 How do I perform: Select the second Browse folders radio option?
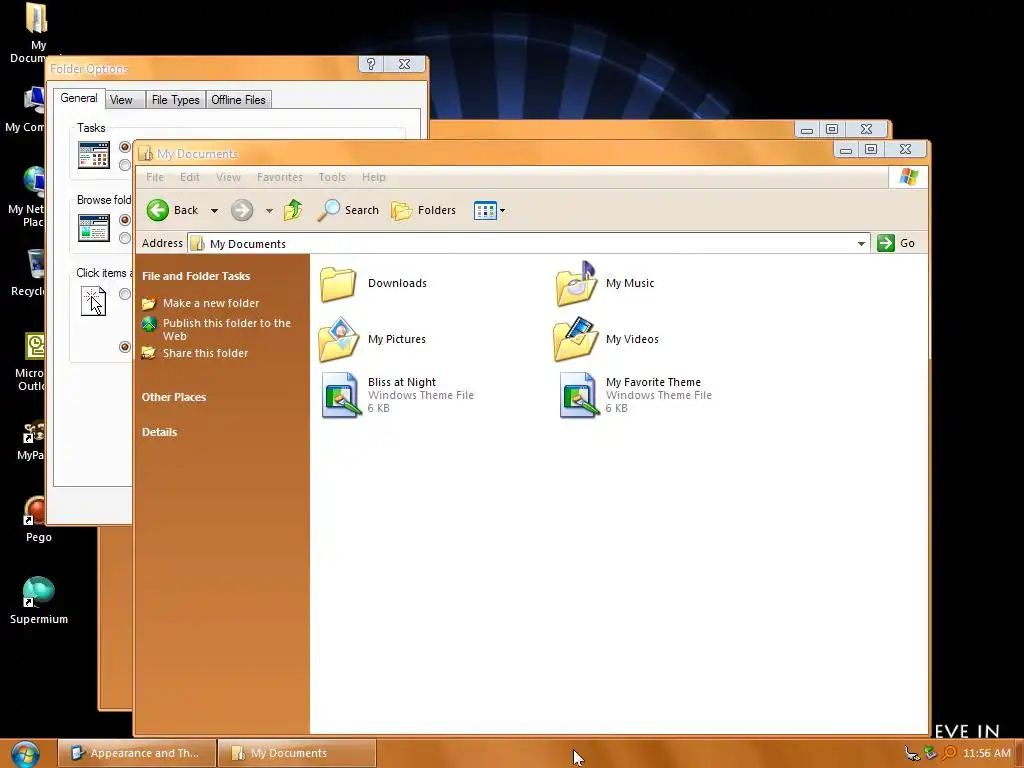point(125,238)
